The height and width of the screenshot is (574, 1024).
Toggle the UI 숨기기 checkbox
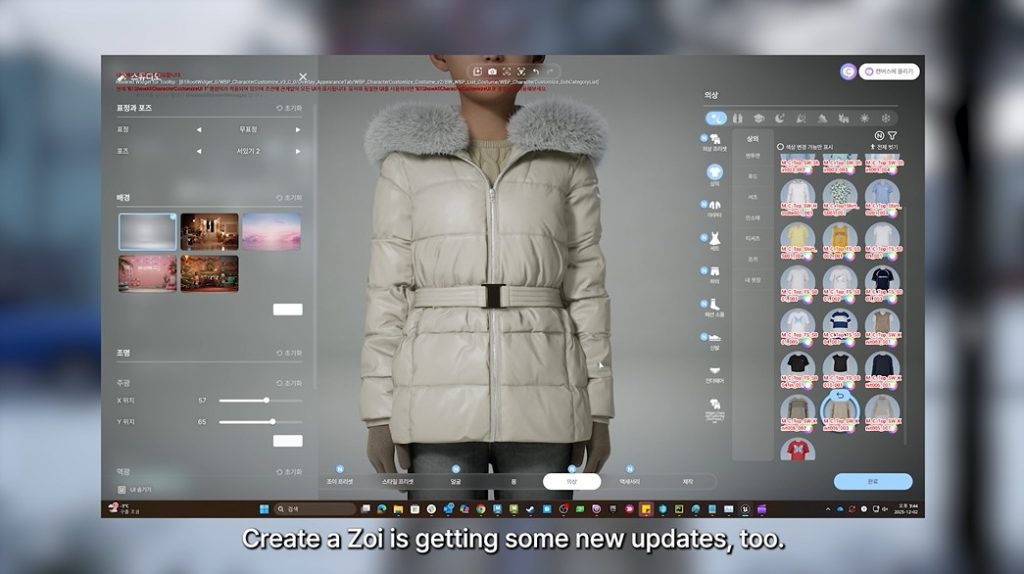tap(121, 489)
